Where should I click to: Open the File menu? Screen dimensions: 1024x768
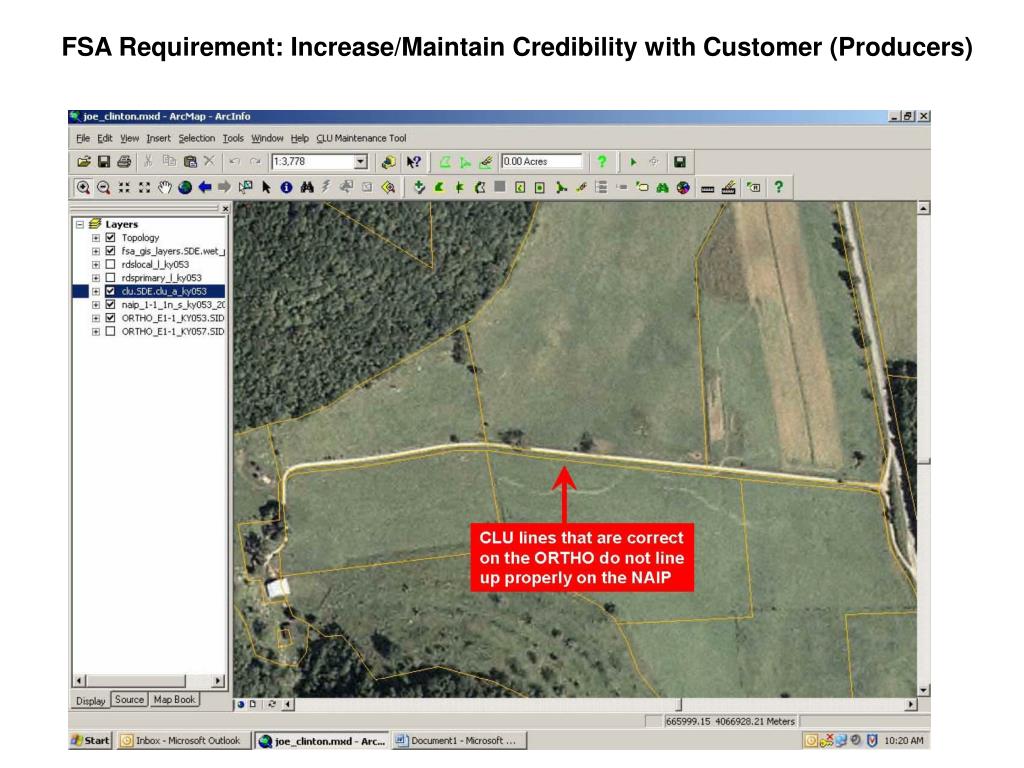tap(83, 138)
